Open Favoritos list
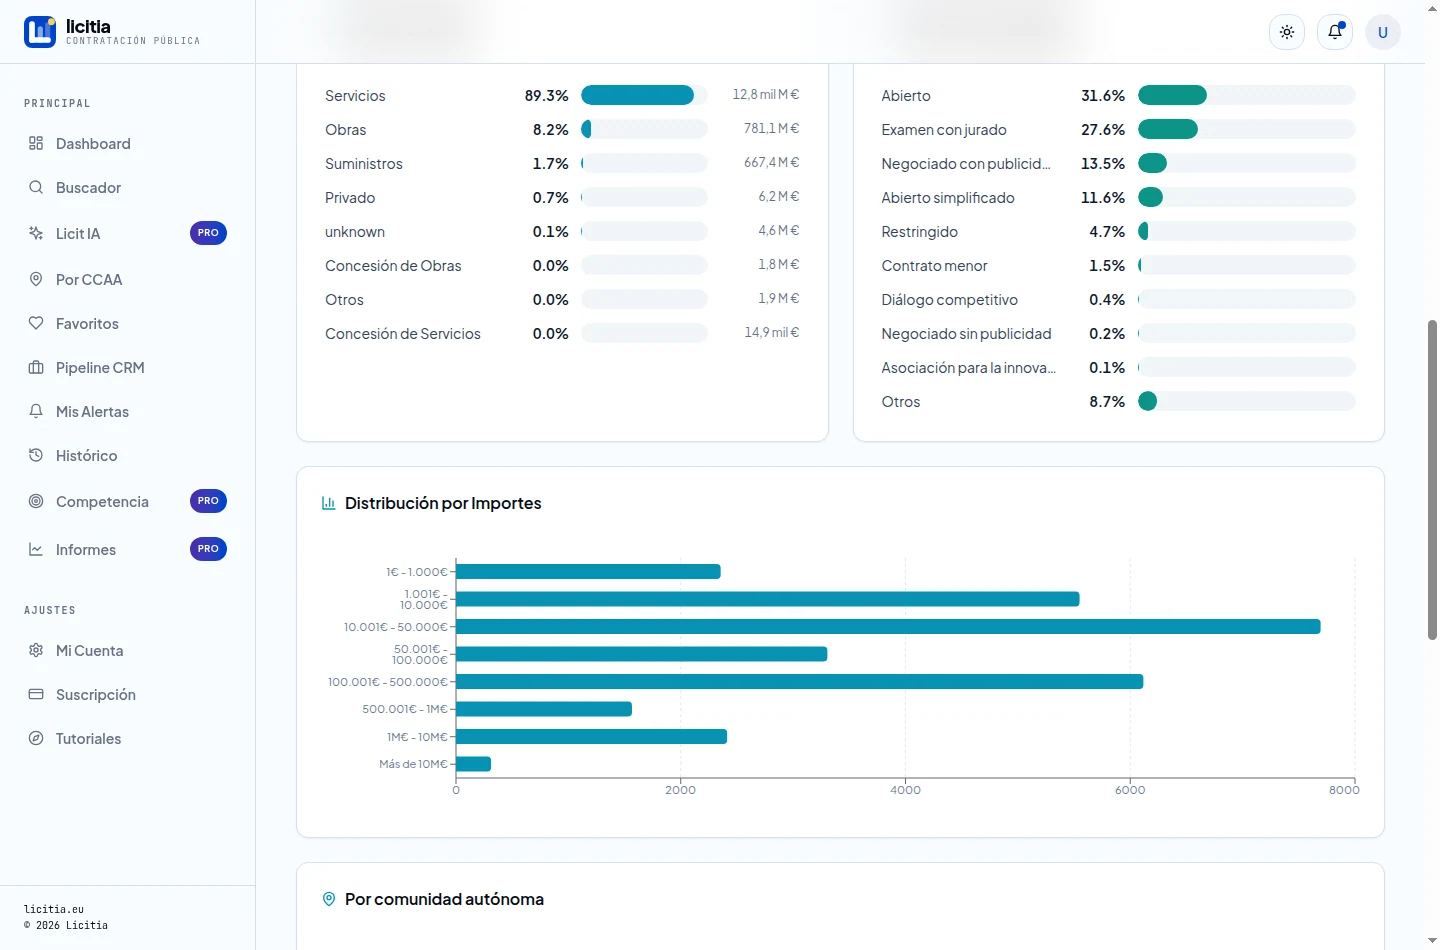 coord(128,323)
